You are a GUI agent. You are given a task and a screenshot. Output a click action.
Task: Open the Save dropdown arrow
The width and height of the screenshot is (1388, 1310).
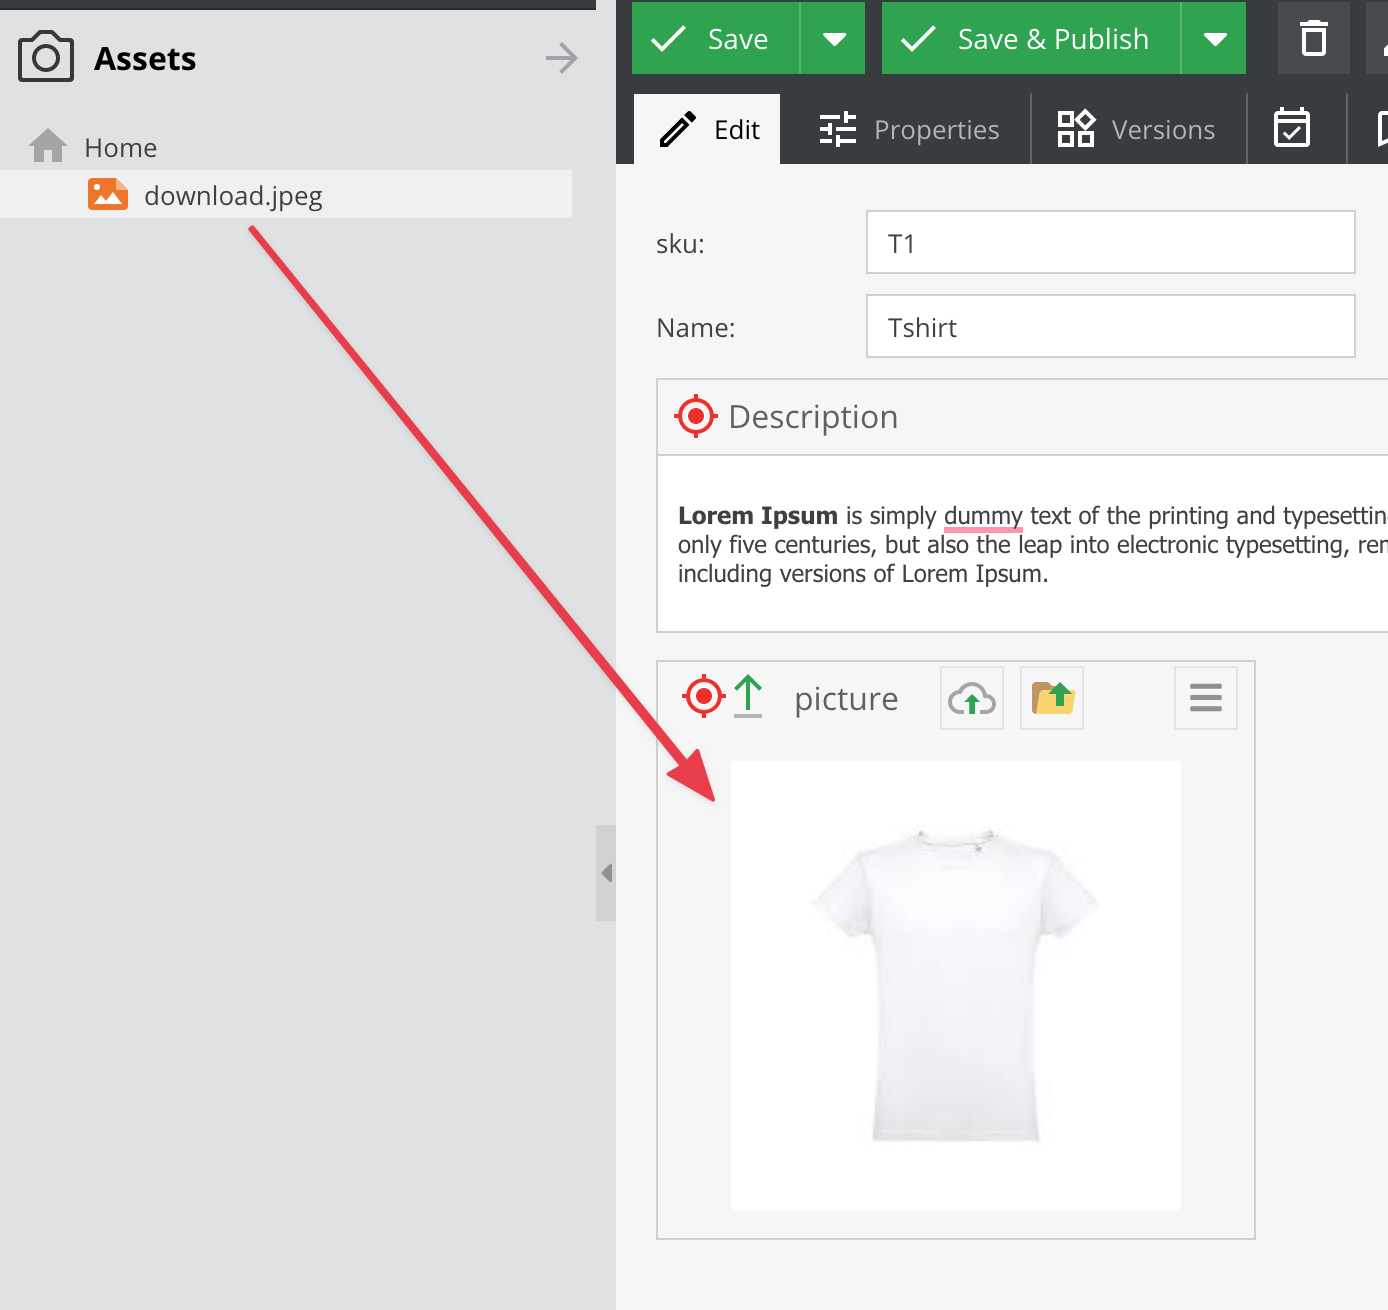coord(833,39)
